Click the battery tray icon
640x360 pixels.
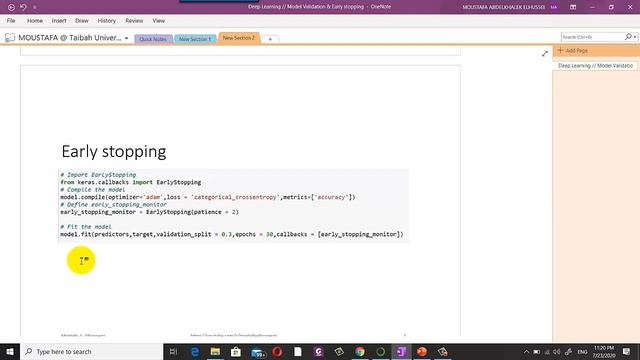click(536, 352)
